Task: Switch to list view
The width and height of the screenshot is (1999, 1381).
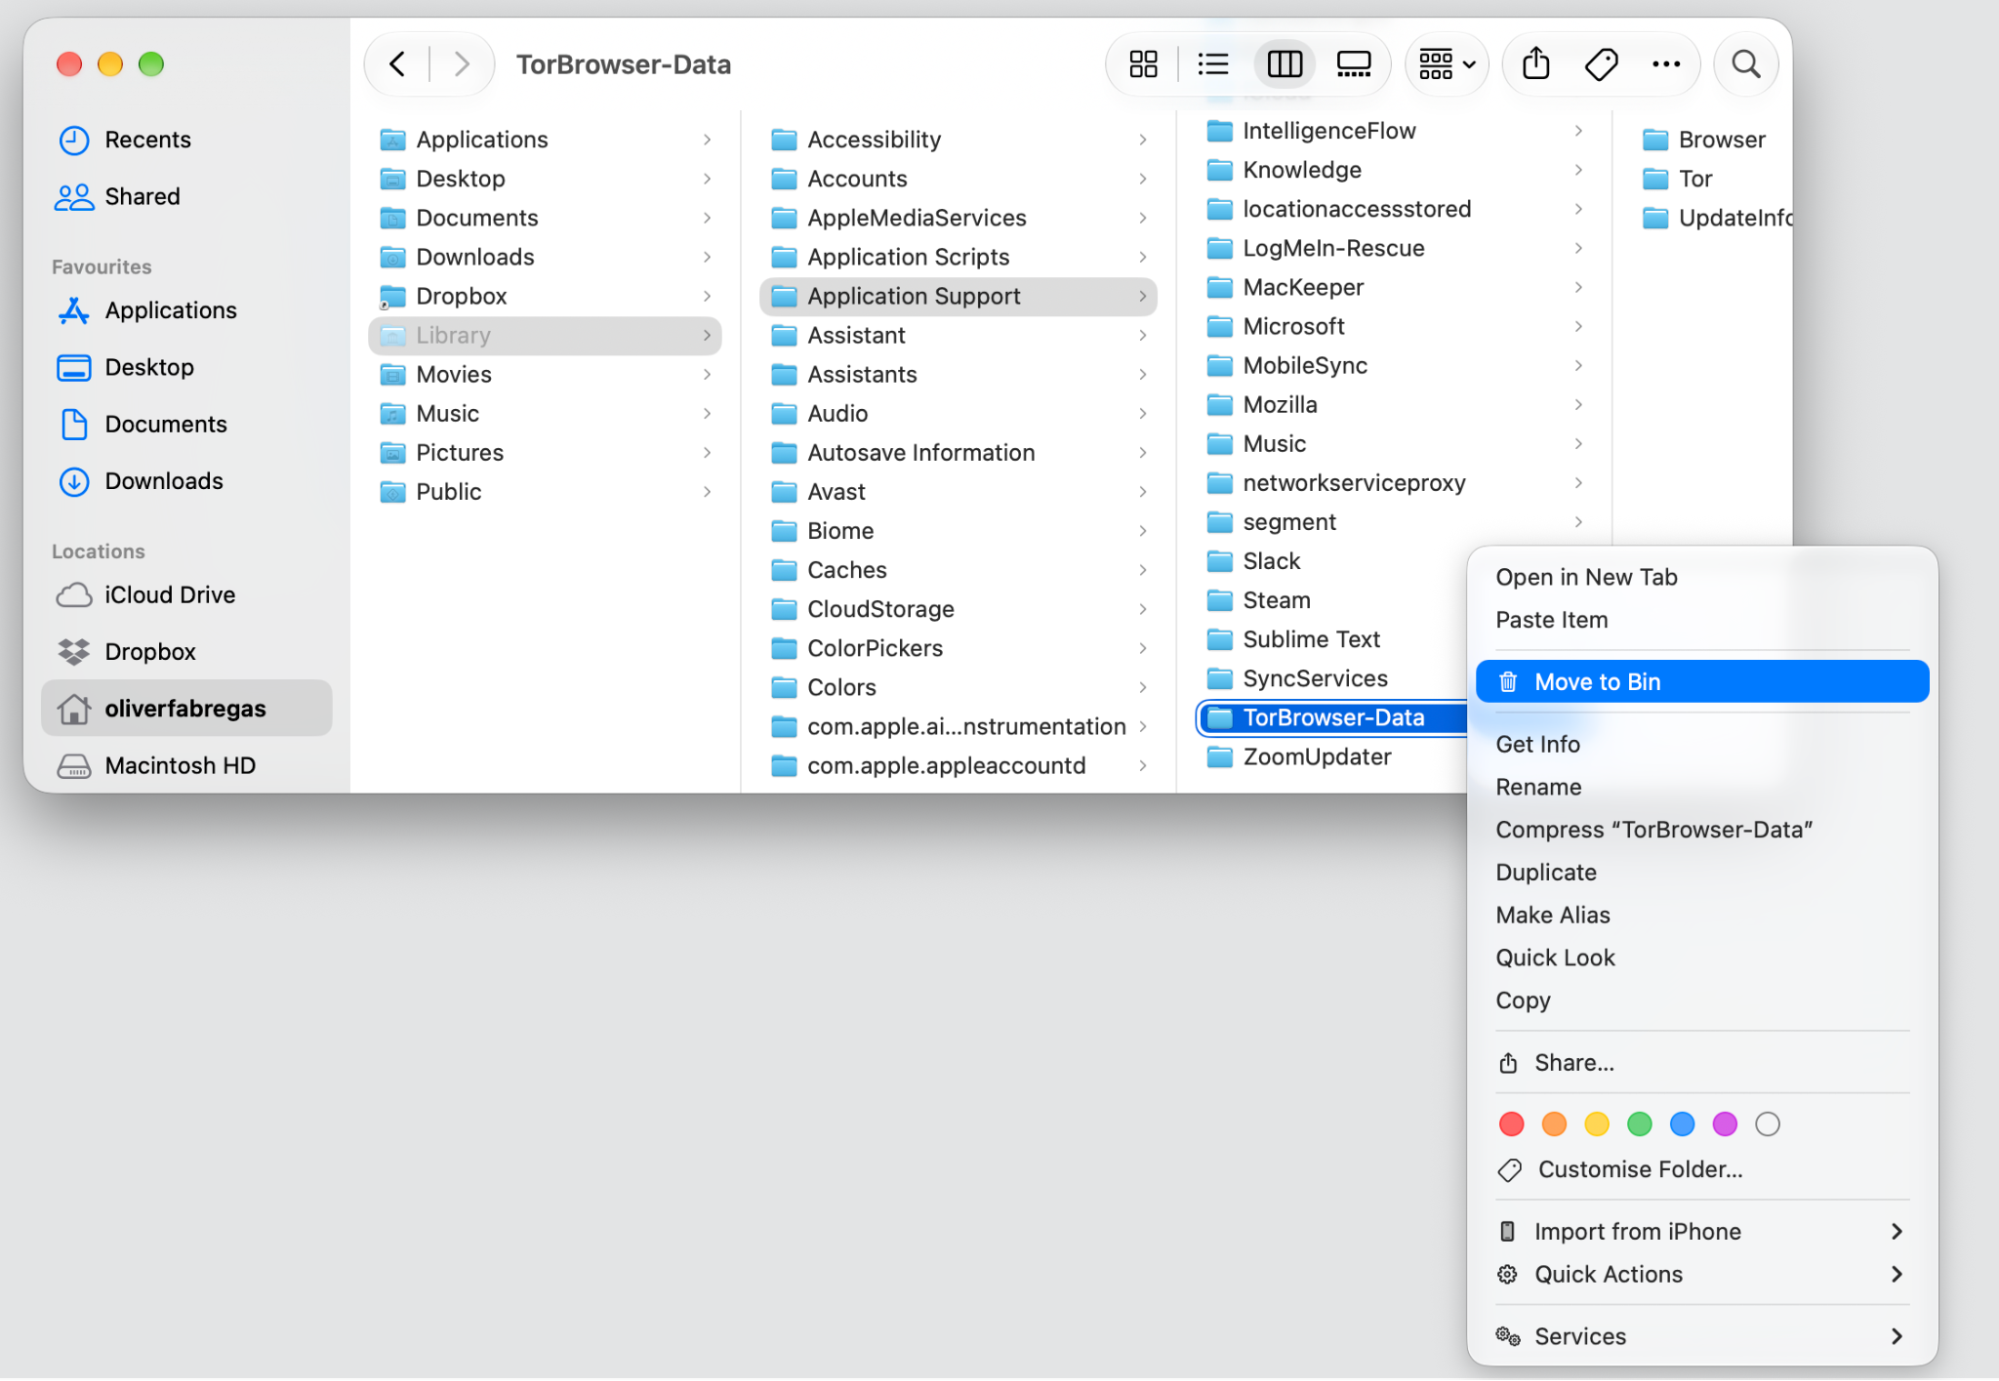Action: click(1213, 64)
